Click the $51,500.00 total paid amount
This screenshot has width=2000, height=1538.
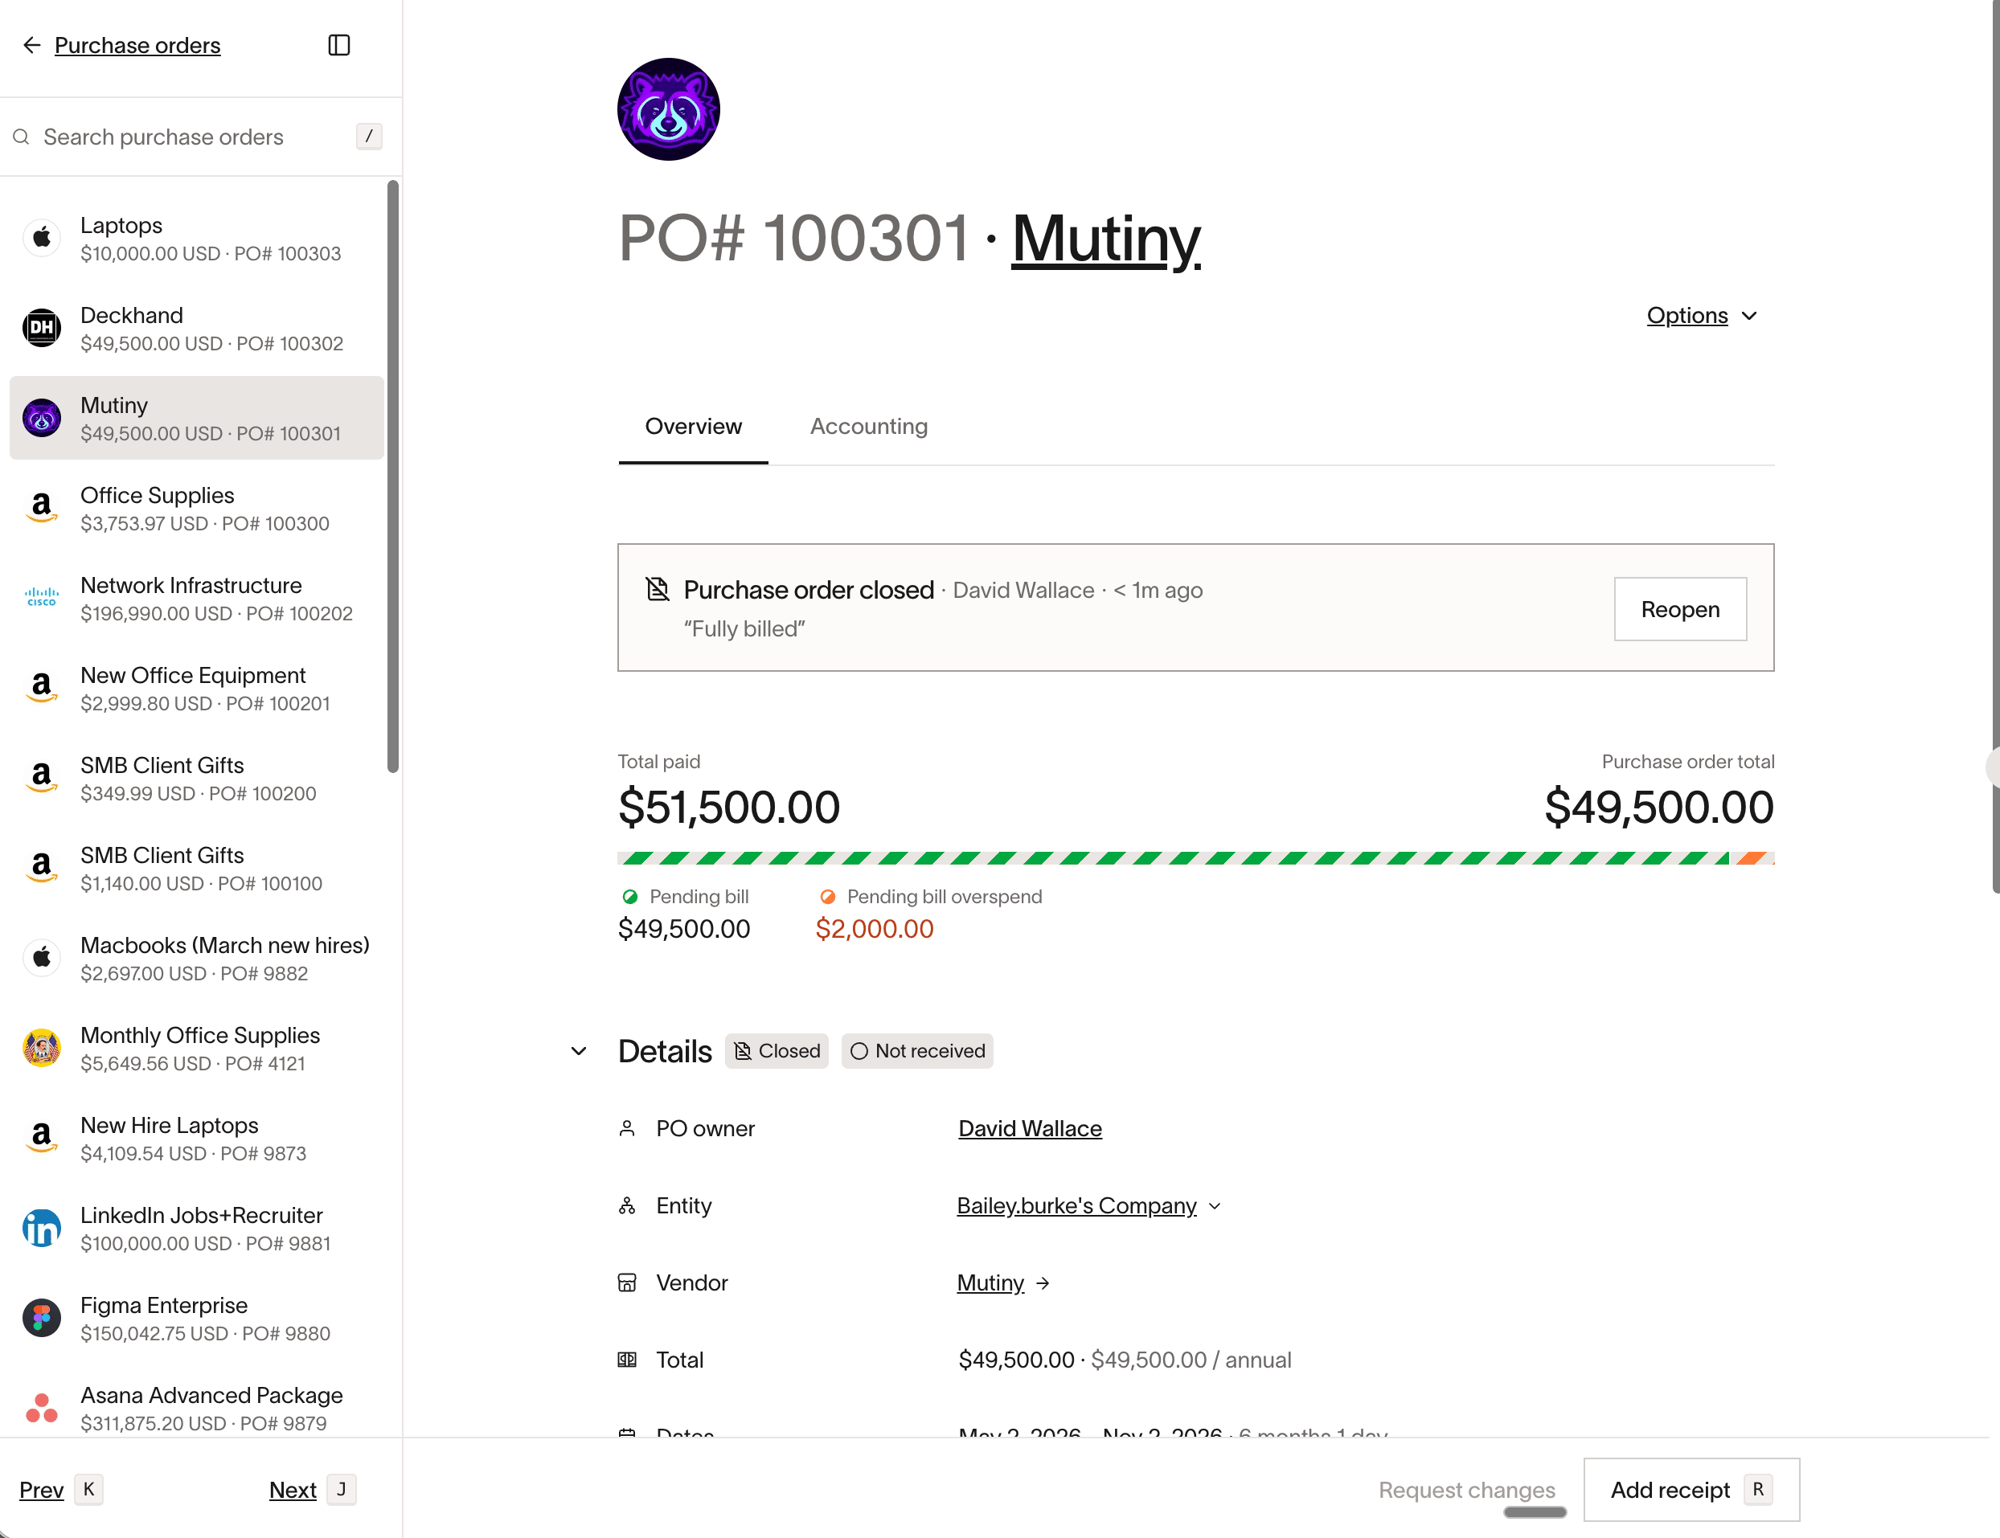click(729, 807)
